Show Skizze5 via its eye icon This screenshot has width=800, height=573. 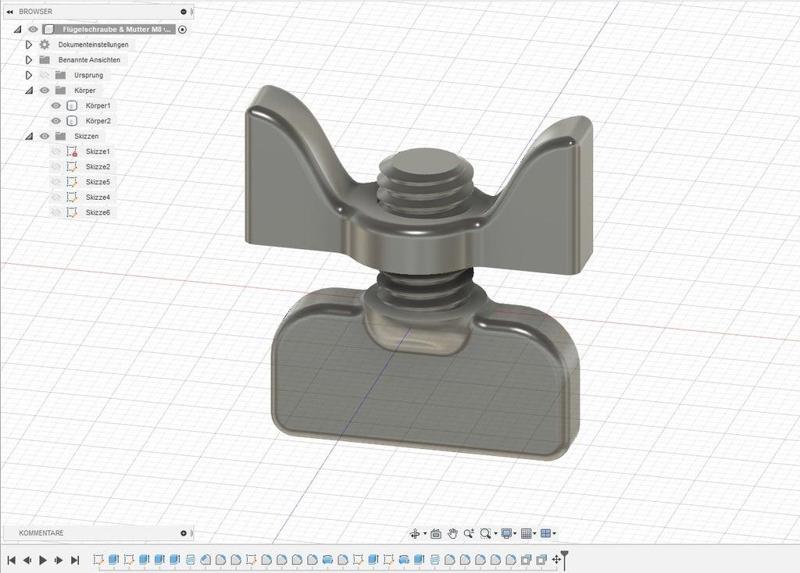coord(56,182)
